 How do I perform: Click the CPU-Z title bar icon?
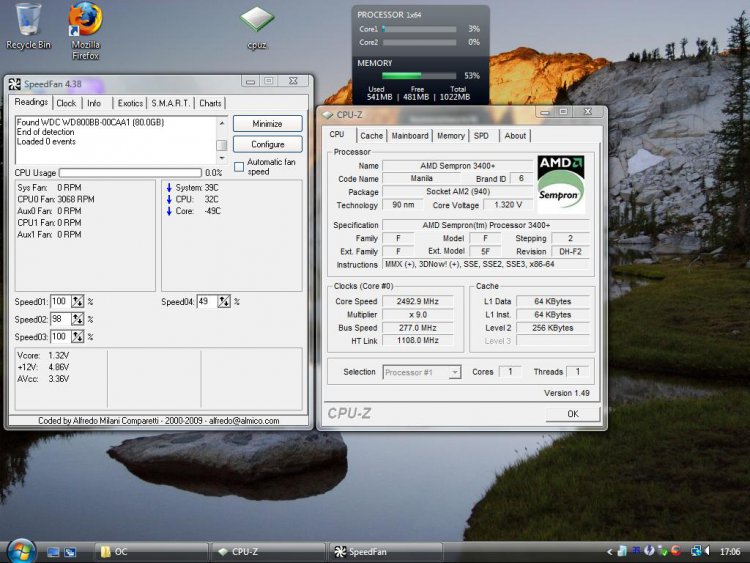[328, 115]
